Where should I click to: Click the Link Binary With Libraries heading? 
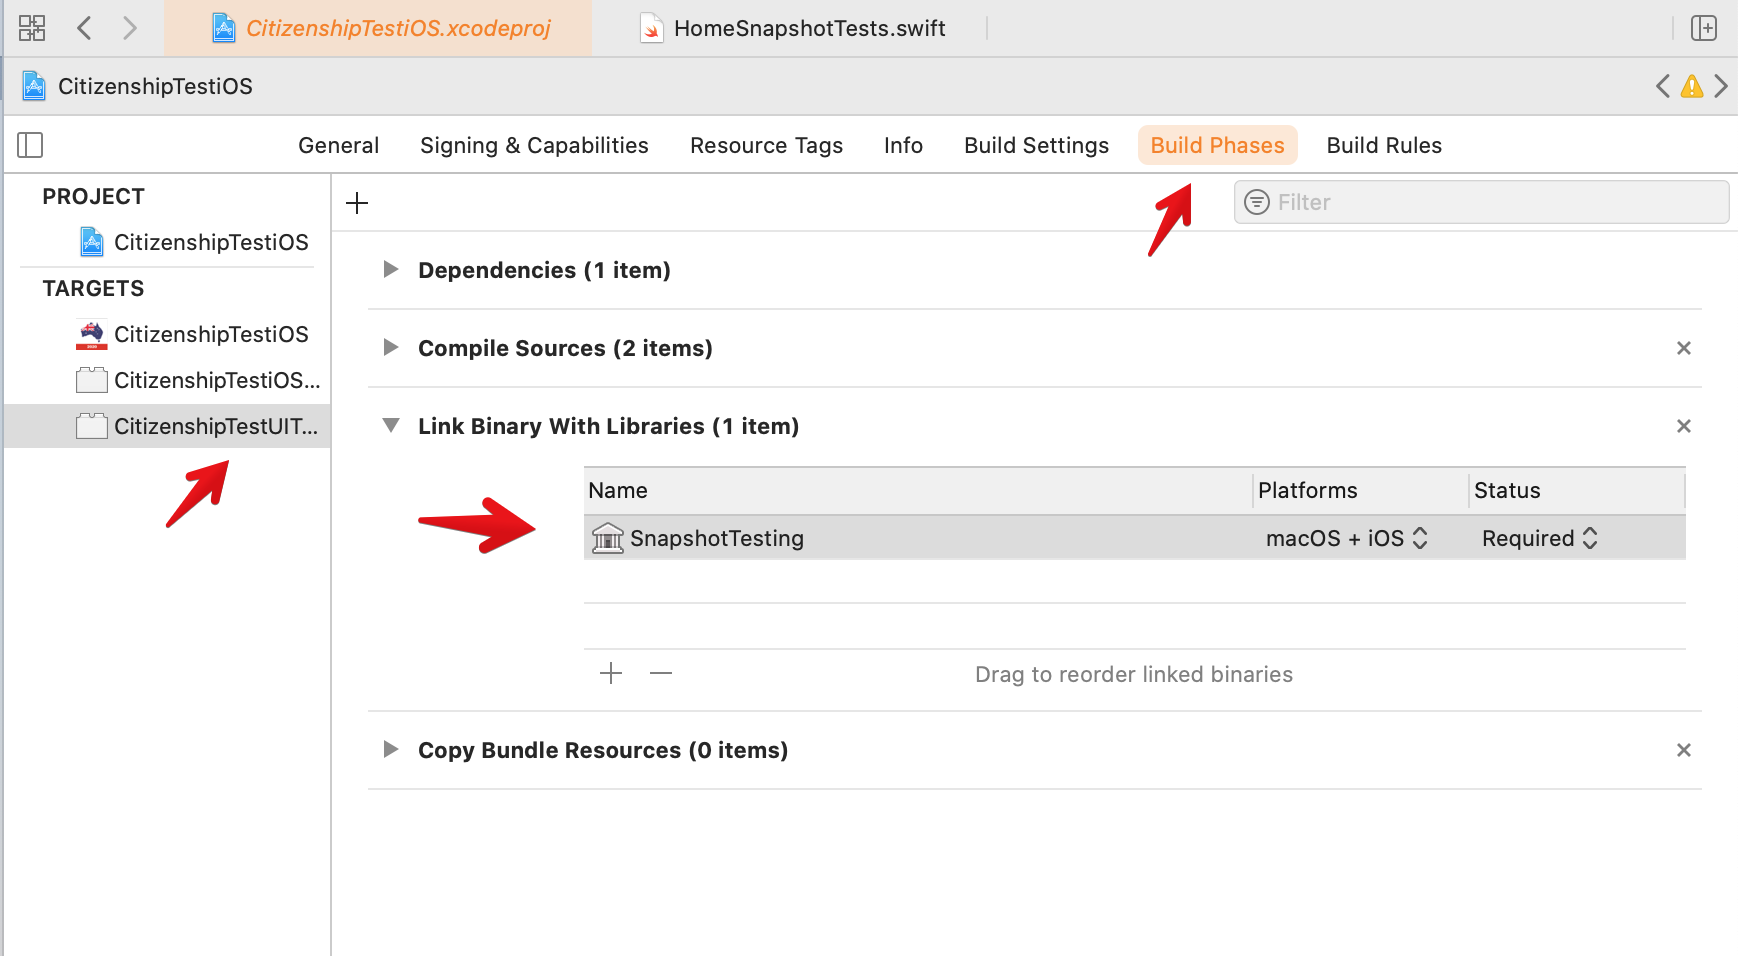click(608, 426)
